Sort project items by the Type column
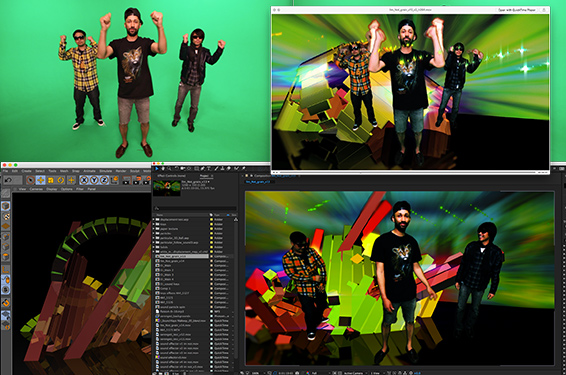The width and height of the screenshot is (566, 375). point(217,215)
